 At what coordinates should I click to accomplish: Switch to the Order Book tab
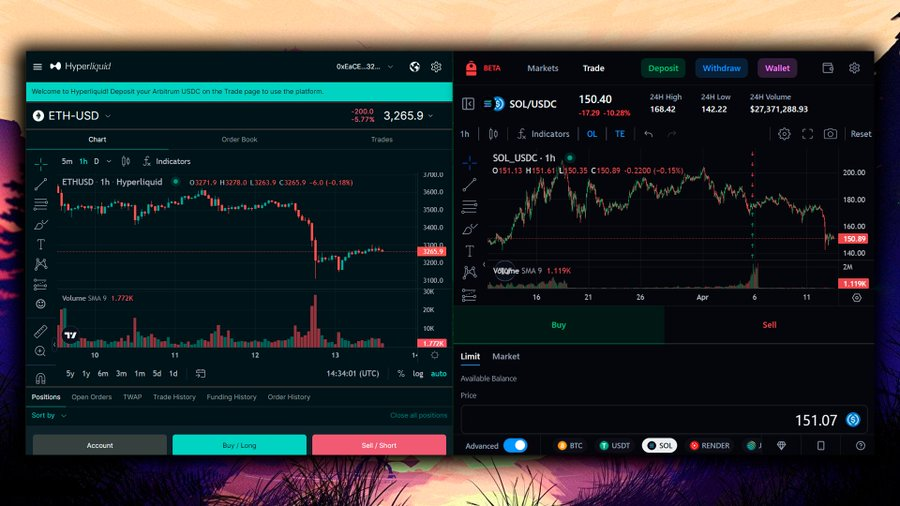[x=239, y=140]
